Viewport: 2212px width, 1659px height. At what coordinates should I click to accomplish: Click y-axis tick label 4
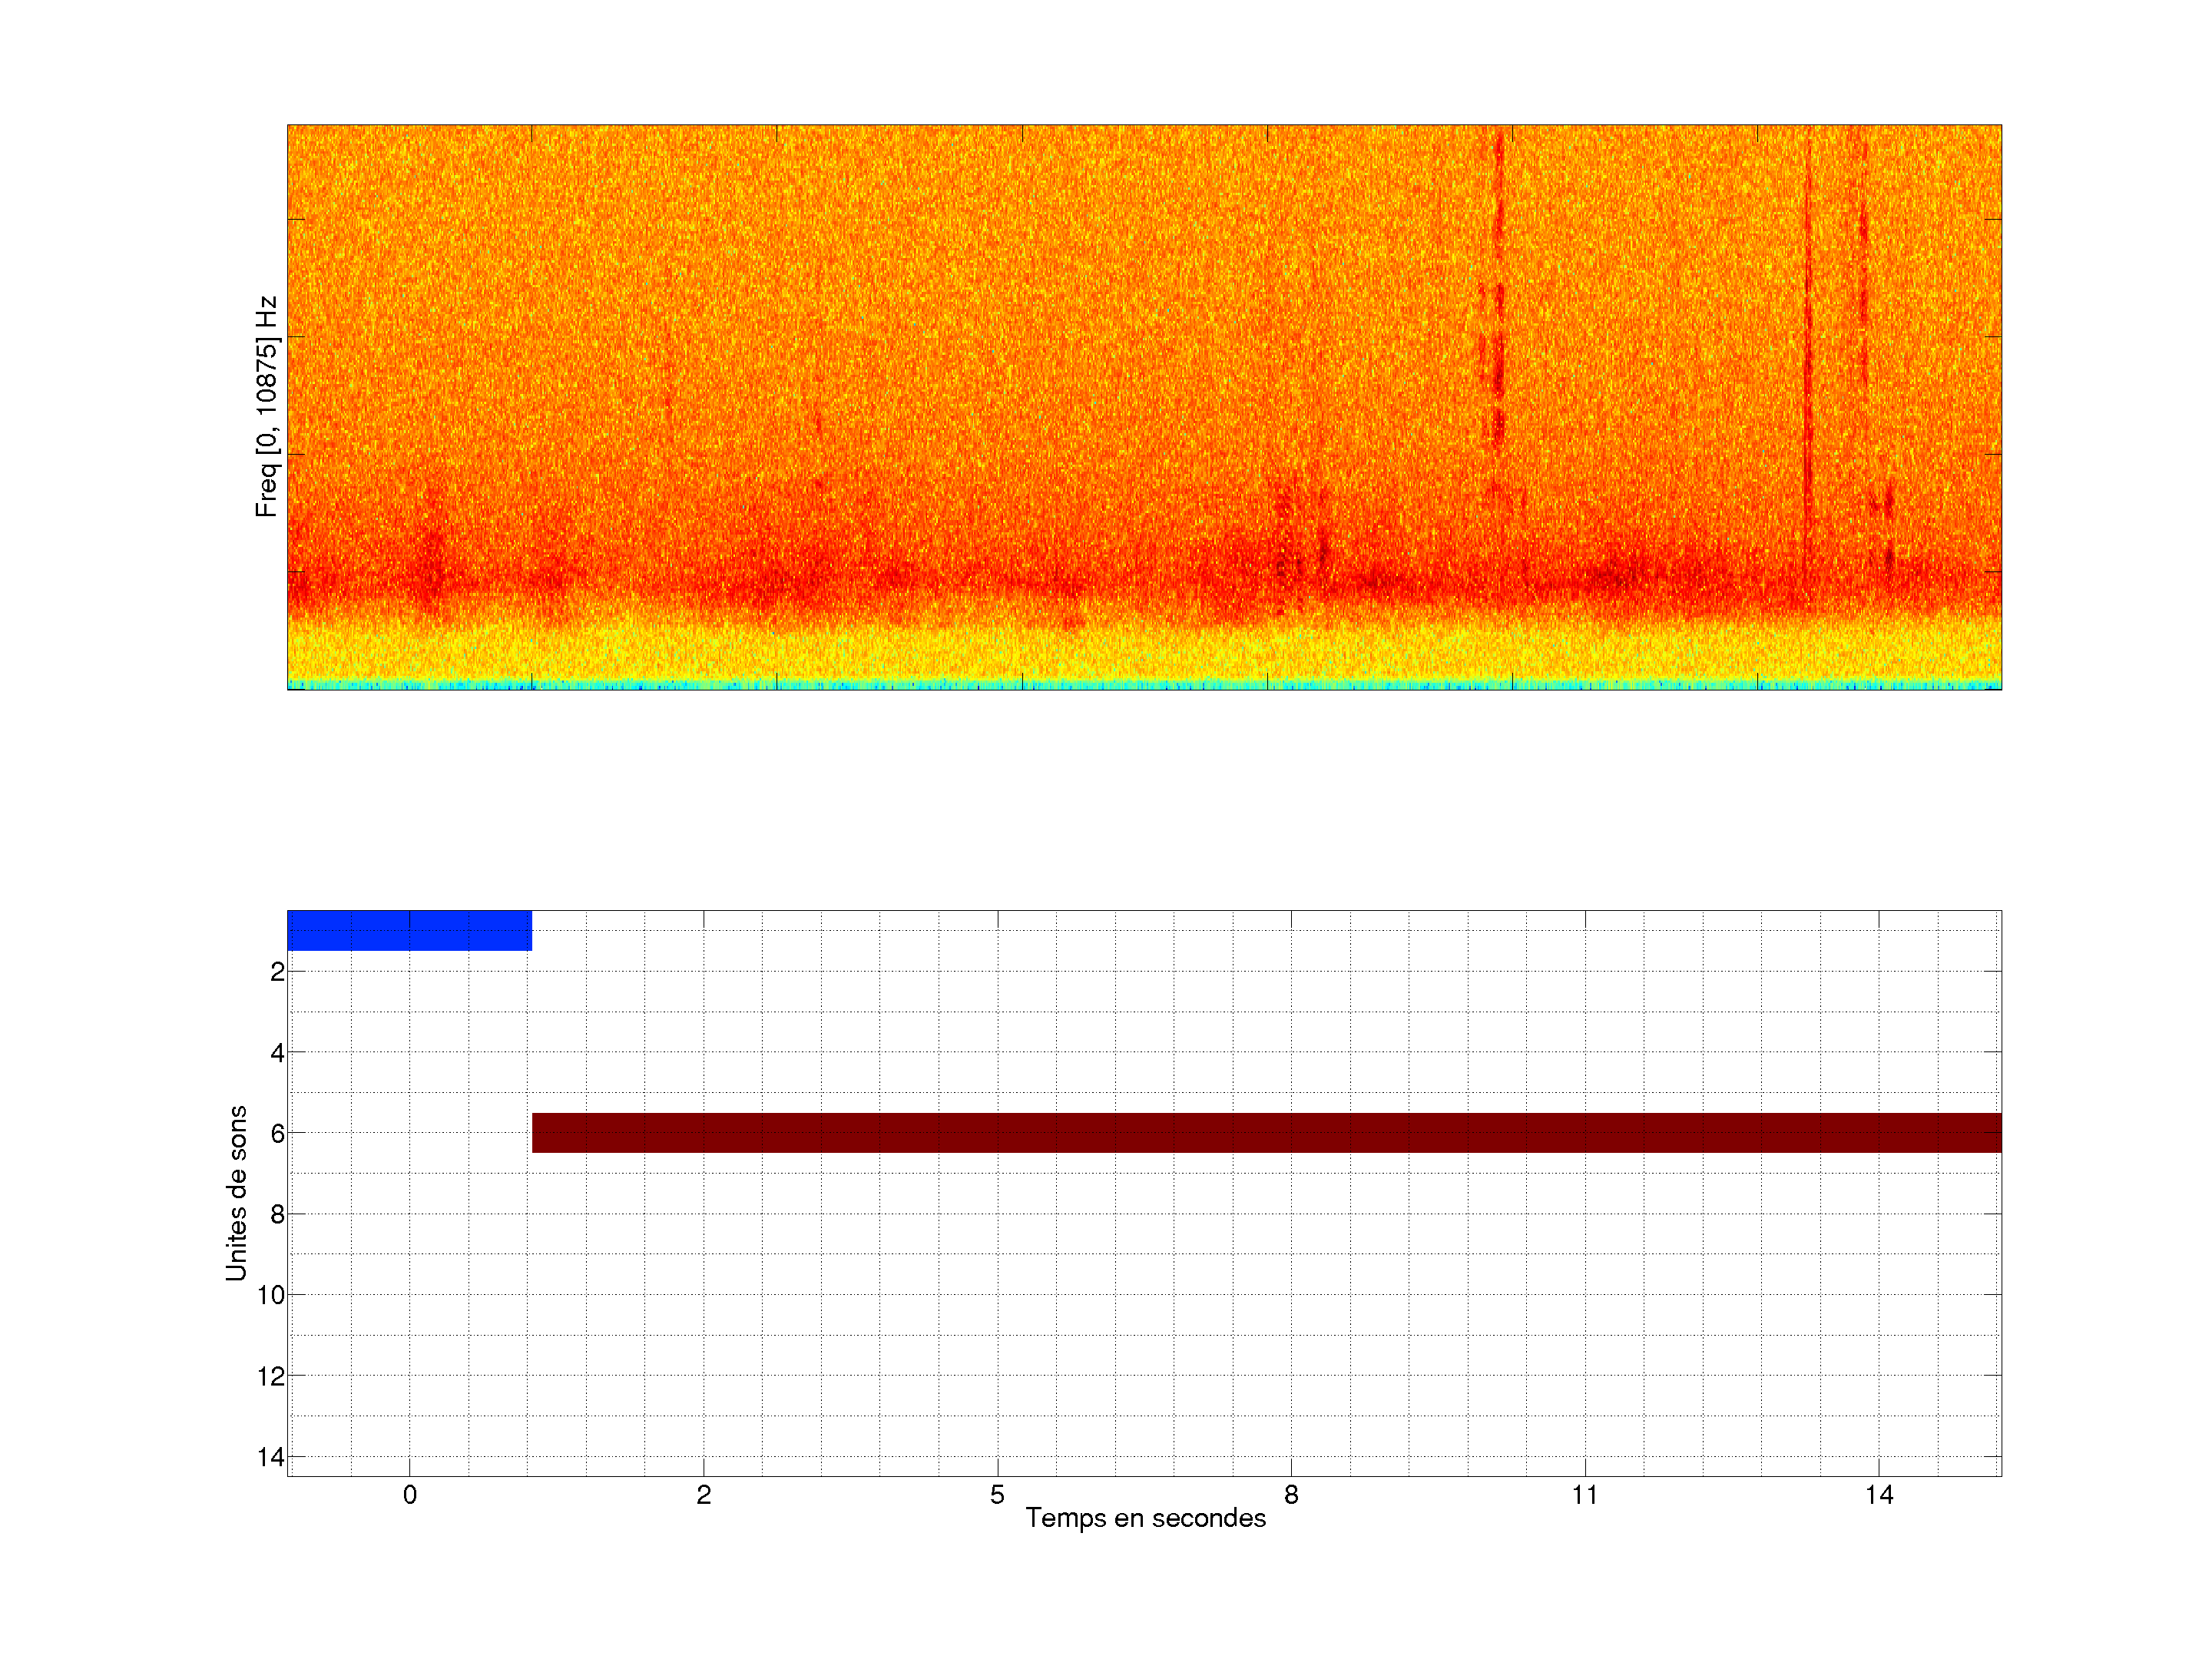(277, 1052)
